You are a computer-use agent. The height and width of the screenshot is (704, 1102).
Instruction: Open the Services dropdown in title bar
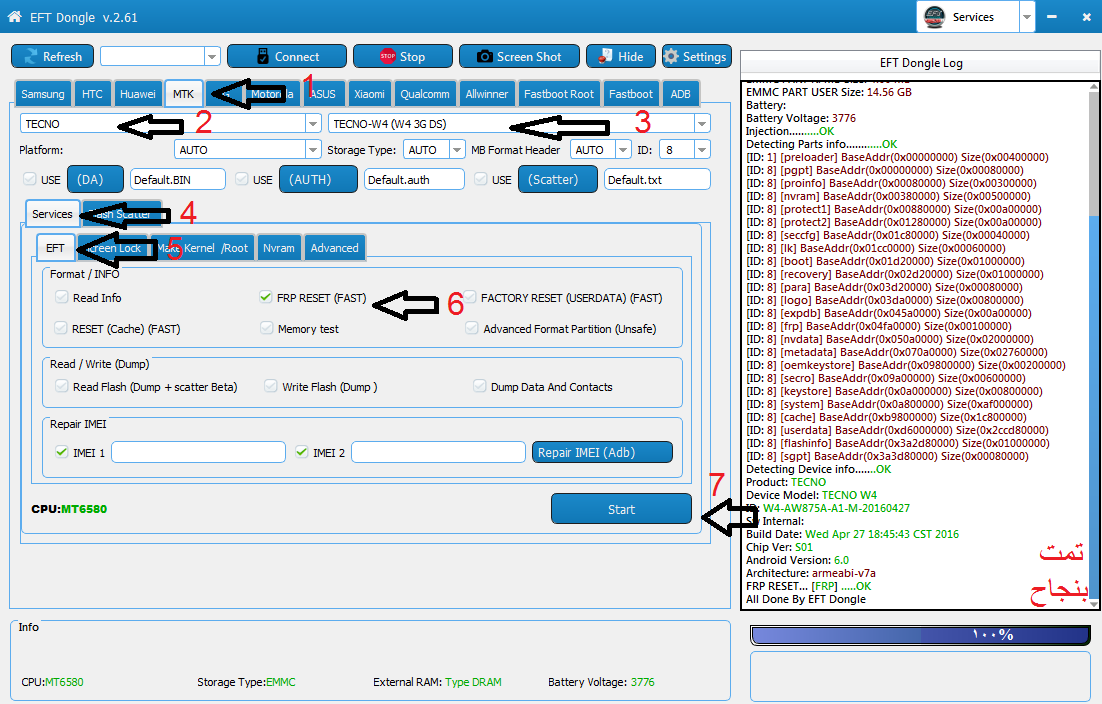pos(1027,17)
